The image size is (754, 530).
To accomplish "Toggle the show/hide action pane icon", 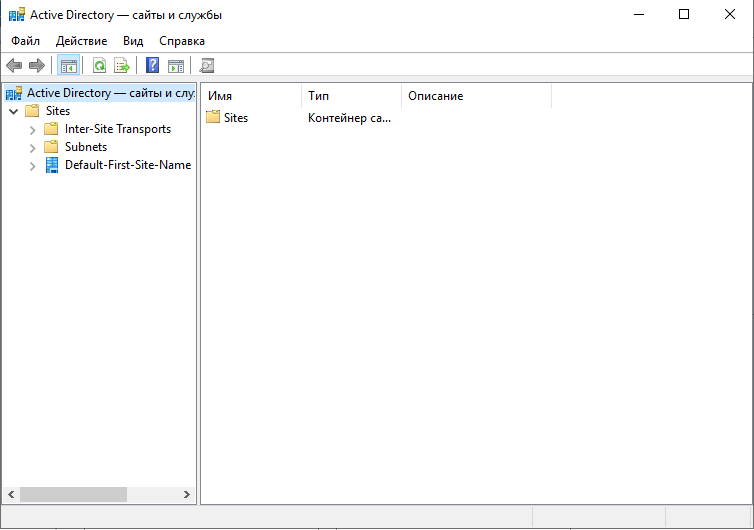I will (x=176, y=66).
